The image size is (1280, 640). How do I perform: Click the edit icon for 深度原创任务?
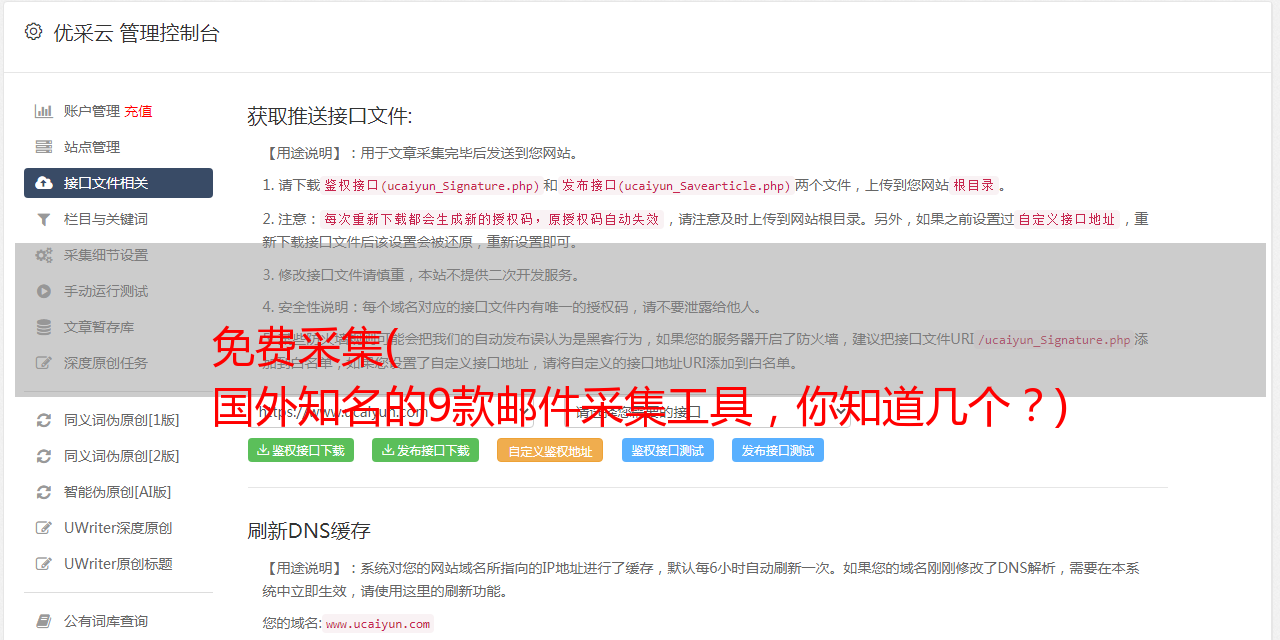pyautogui.click(x=44, y=363)
